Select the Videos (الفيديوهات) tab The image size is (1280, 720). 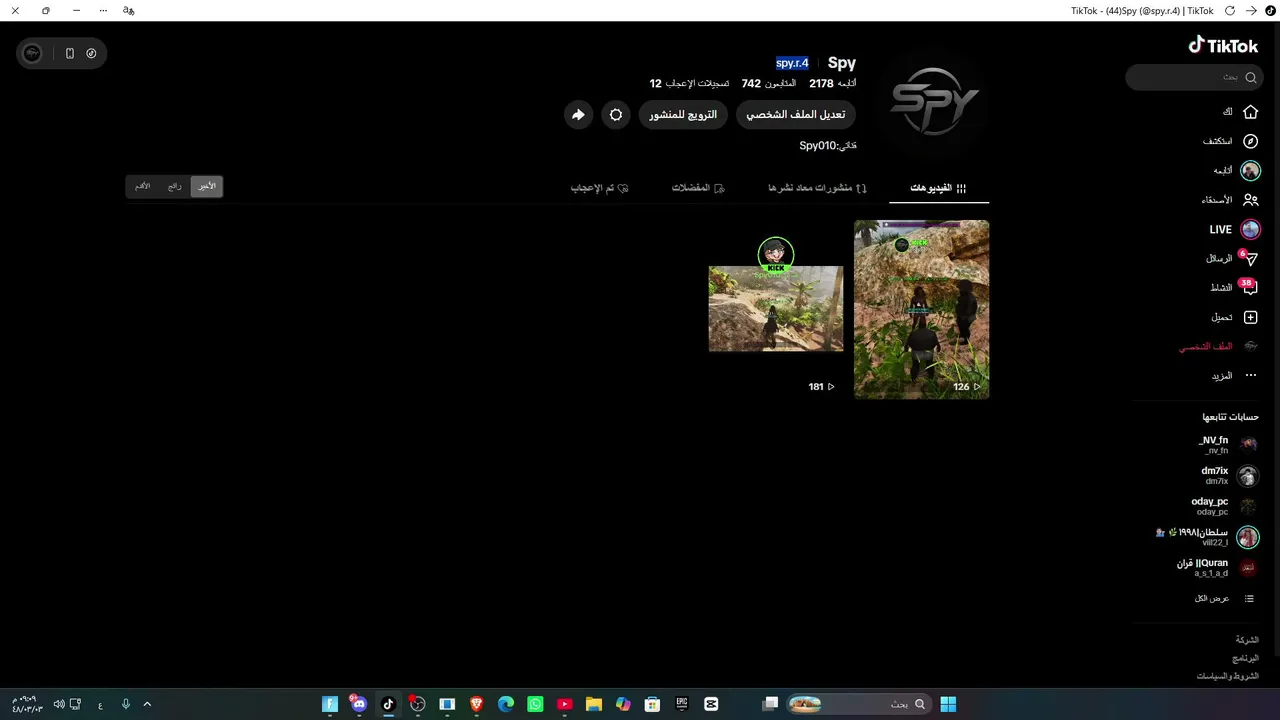coord(938,188)
